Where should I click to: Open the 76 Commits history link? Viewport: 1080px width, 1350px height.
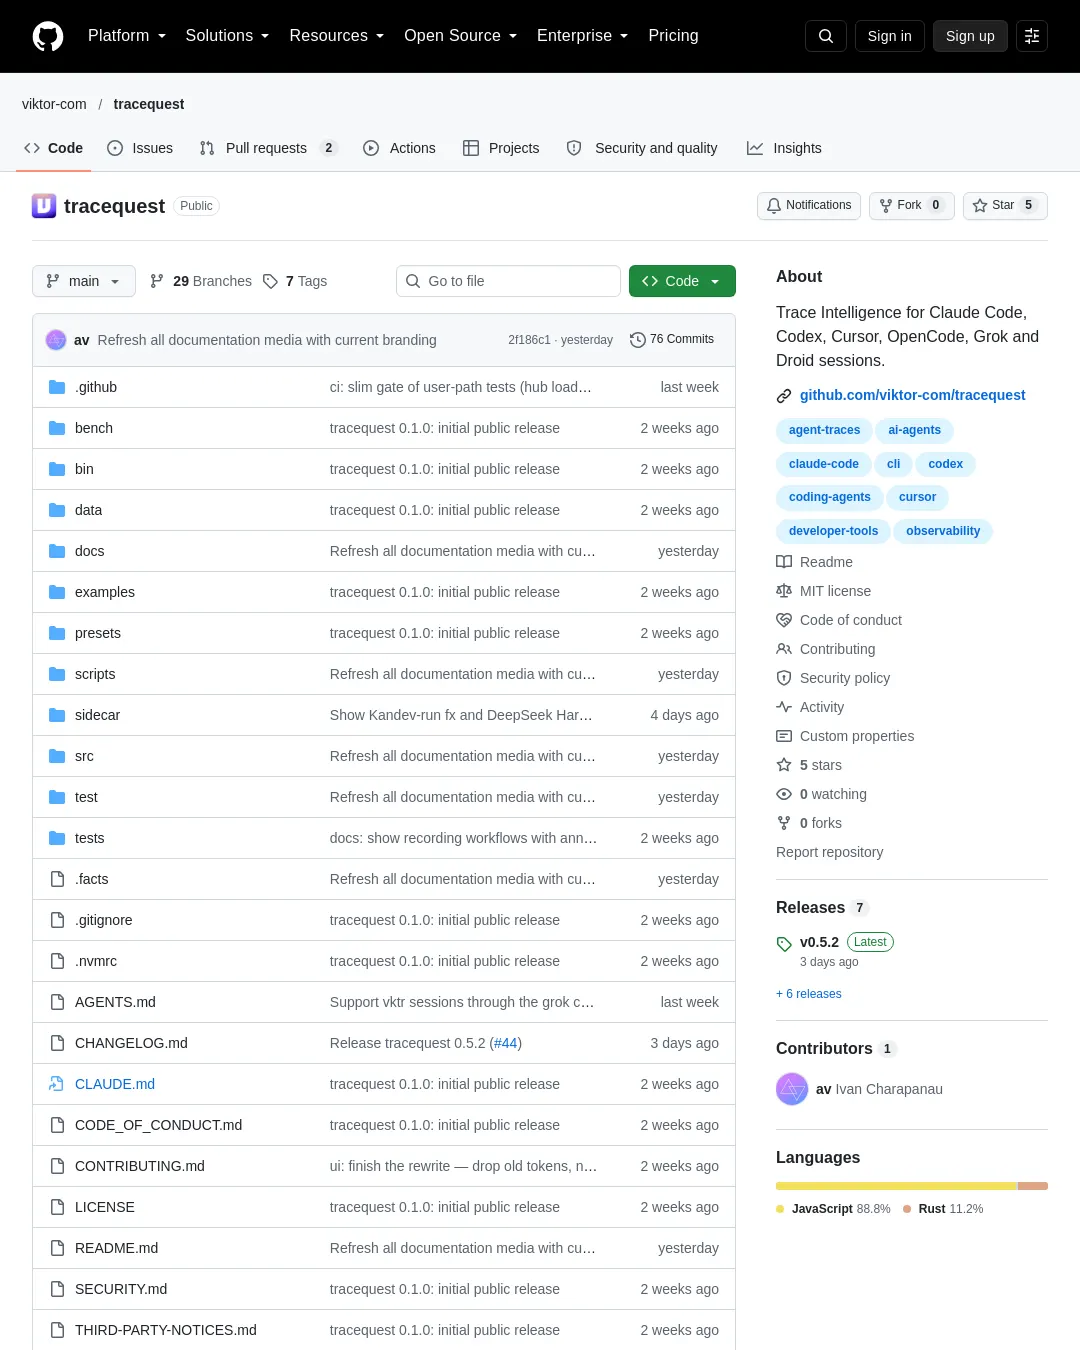672,340
